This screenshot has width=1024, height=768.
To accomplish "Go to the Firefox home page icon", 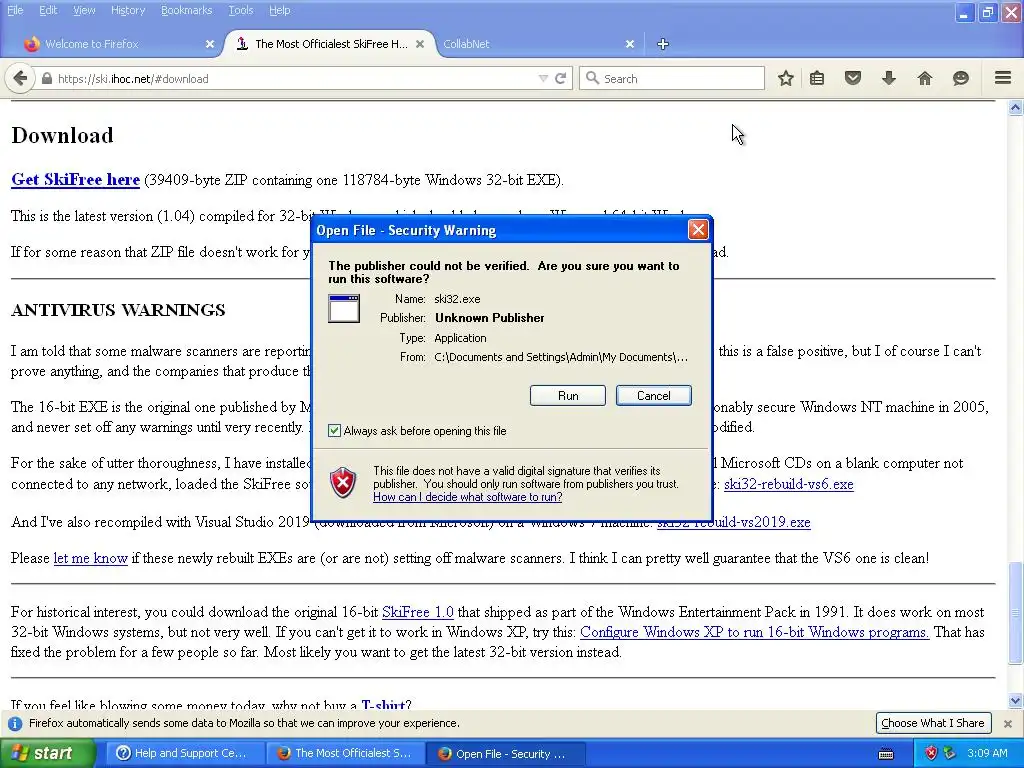I will (x=925, y=78).
